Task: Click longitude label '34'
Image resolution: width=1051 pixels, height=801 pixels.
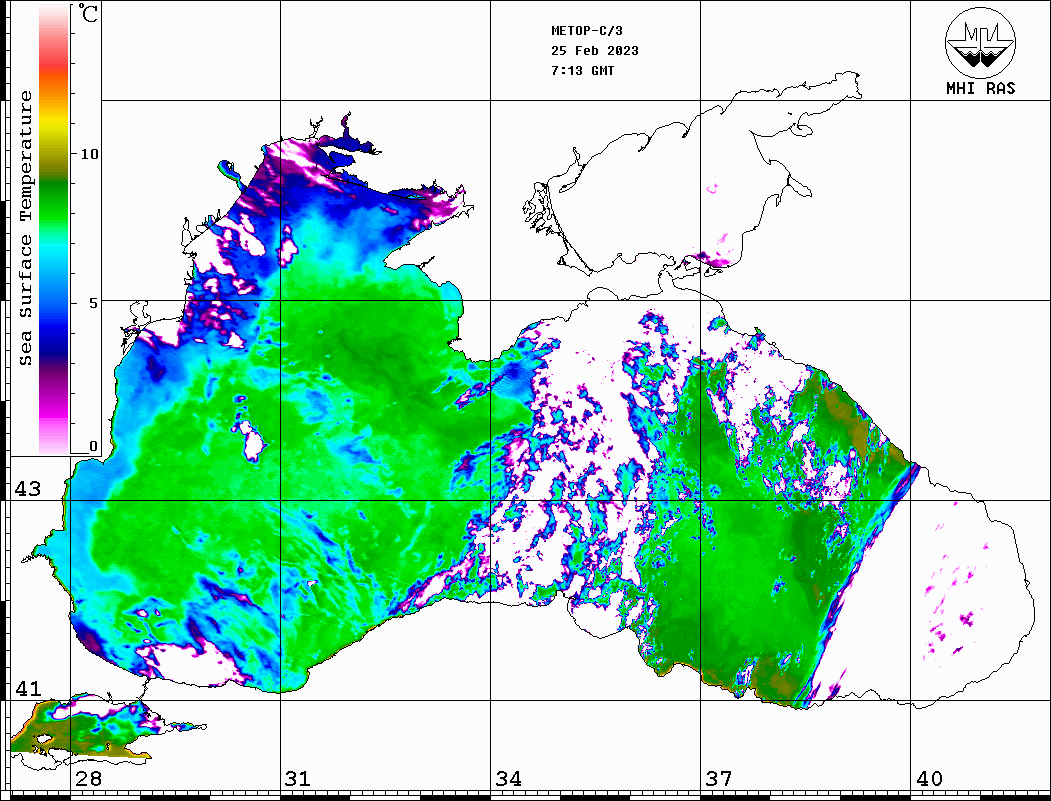Action: pos(509,779)
